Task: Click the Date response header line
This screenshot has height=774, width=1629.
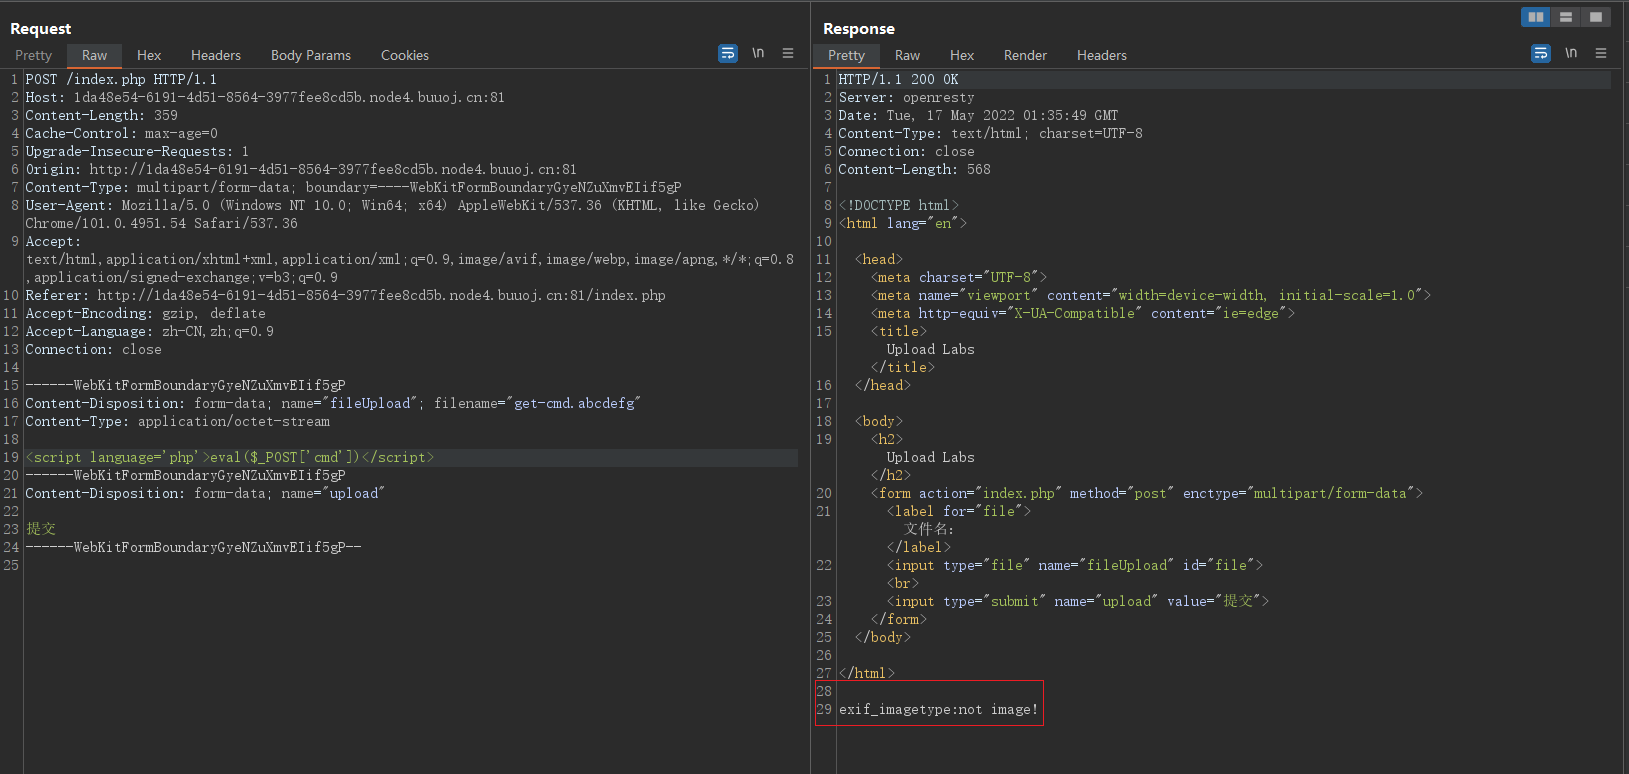Action: (978, 115)
